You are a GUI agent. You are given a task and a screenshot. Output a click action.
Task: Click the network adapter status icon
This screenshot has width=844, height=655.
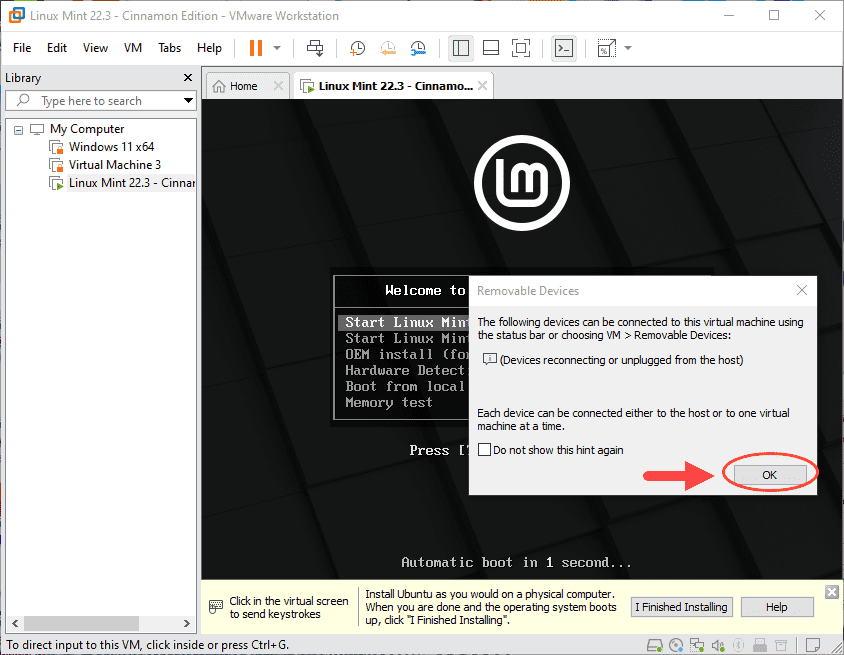coord(697,645)
